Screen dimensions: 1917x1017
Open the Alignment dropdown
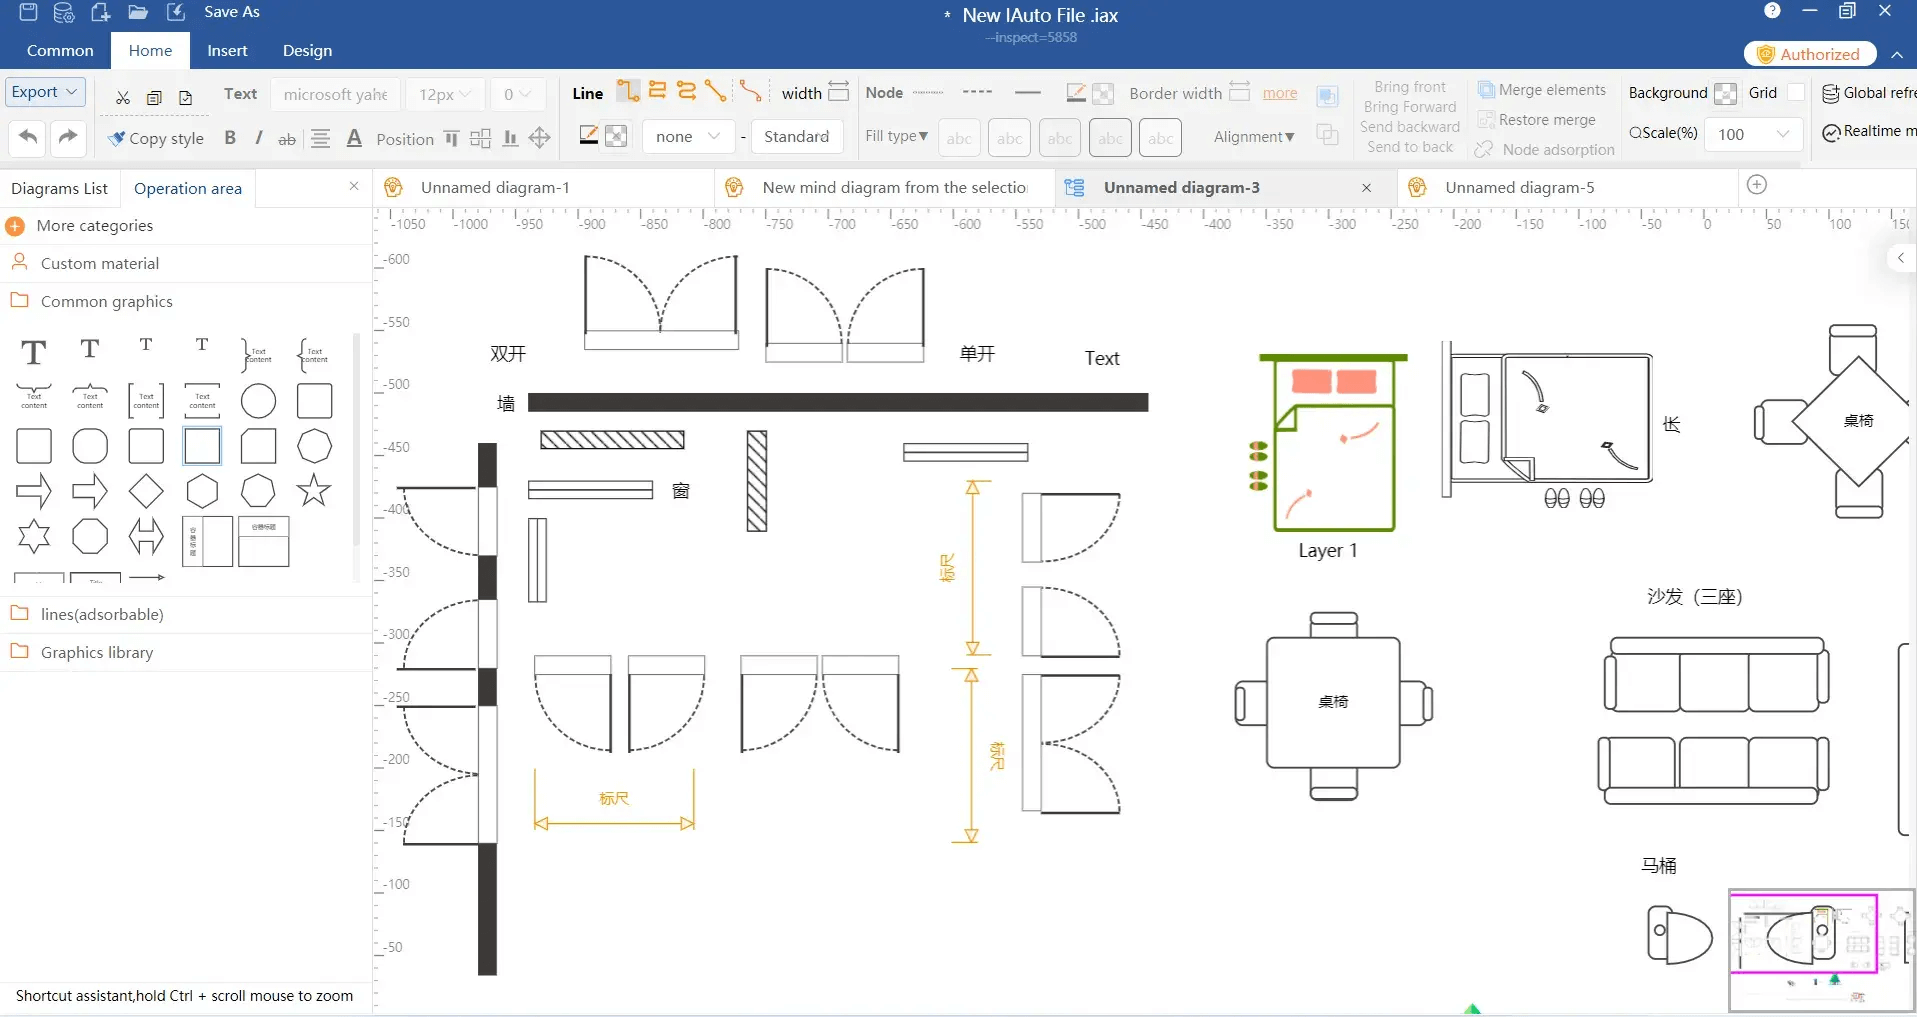(1254, 136)
